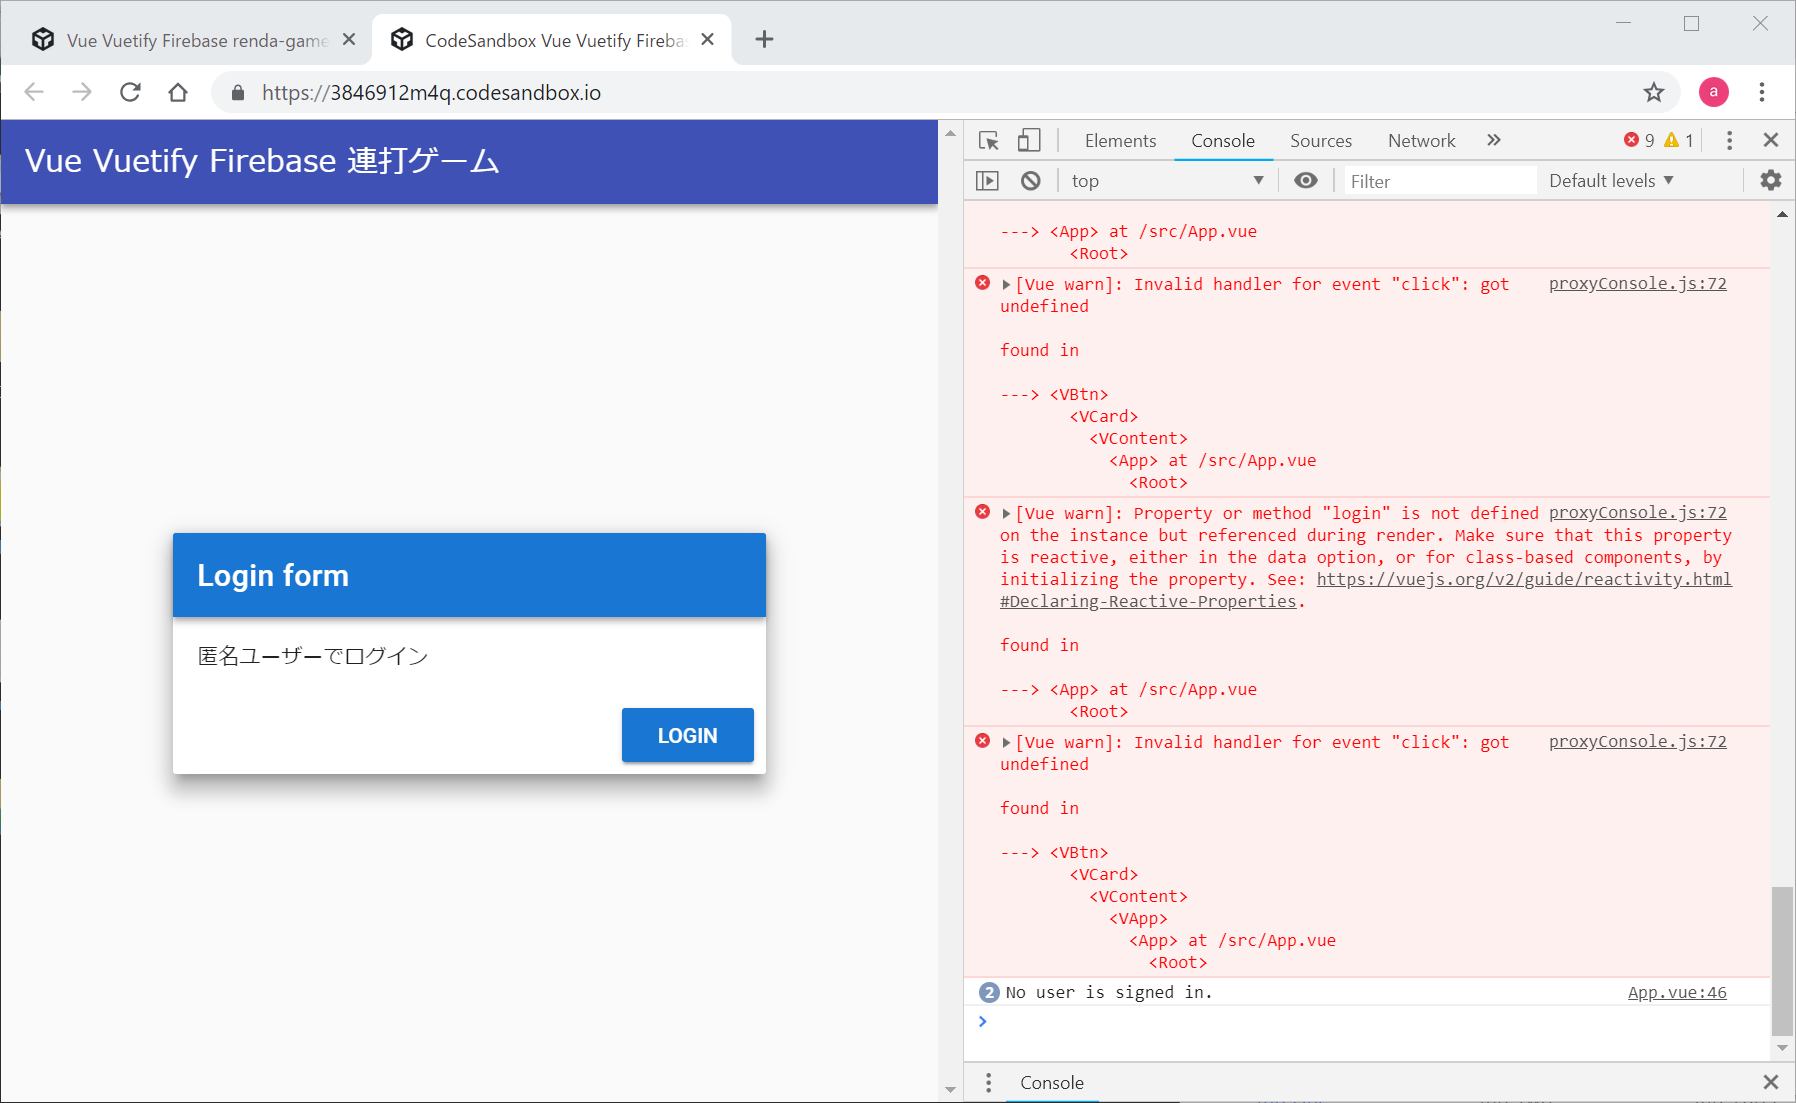Open console settings gear icon
This screenshot has height=1103, width=1796.
tap(1770, 181)
